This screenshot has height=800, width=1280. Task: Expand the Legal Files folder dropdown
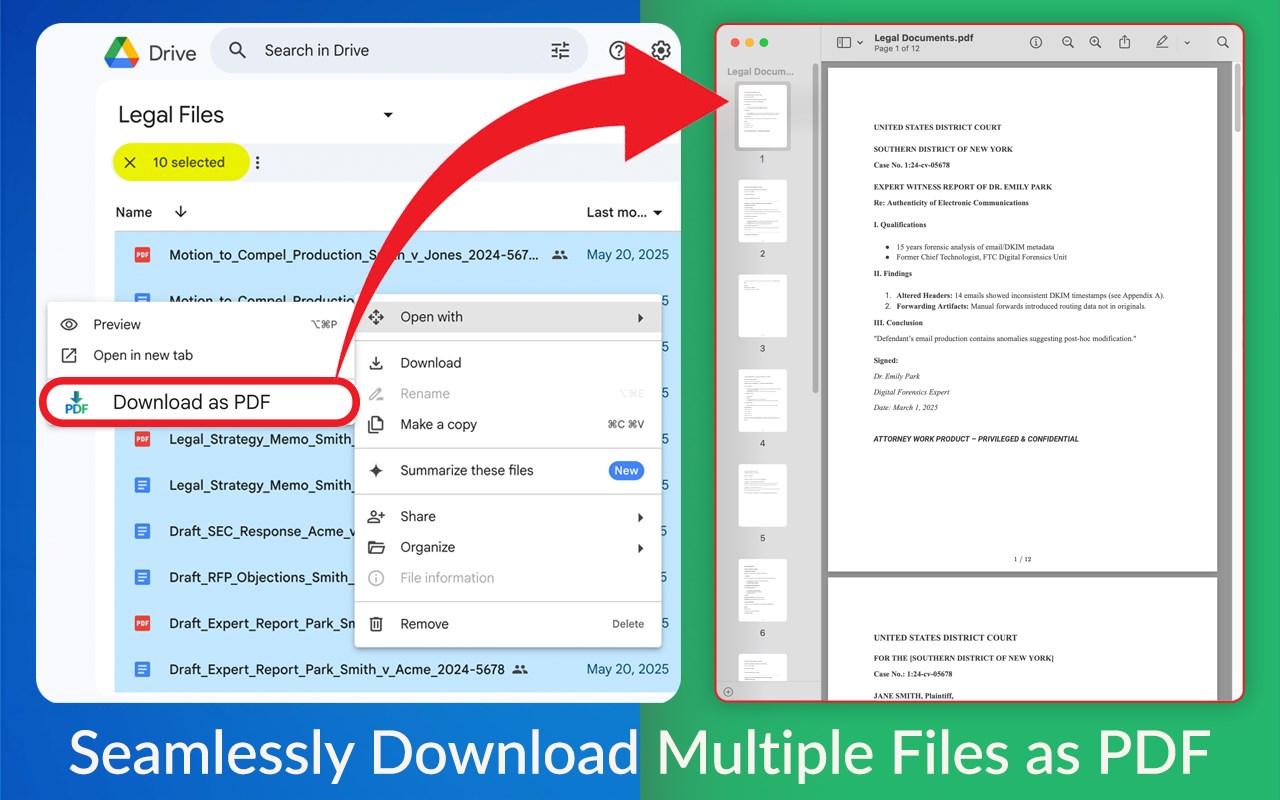(388, 115)
